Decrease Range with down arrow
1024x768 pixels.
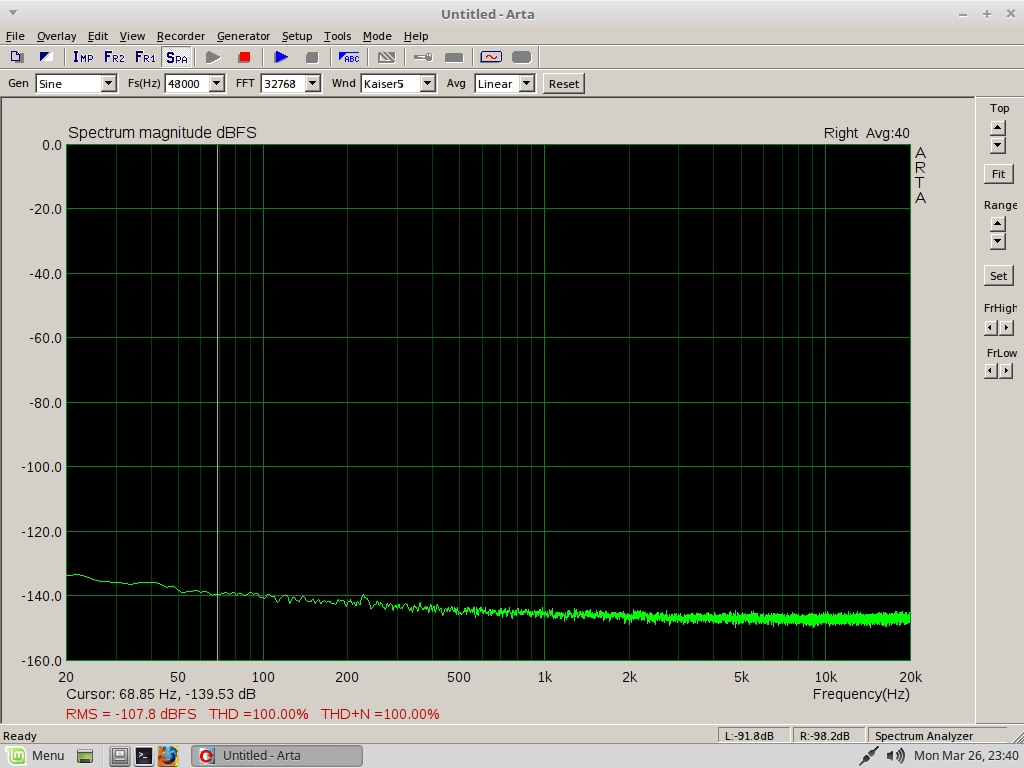tap(998, 242)
